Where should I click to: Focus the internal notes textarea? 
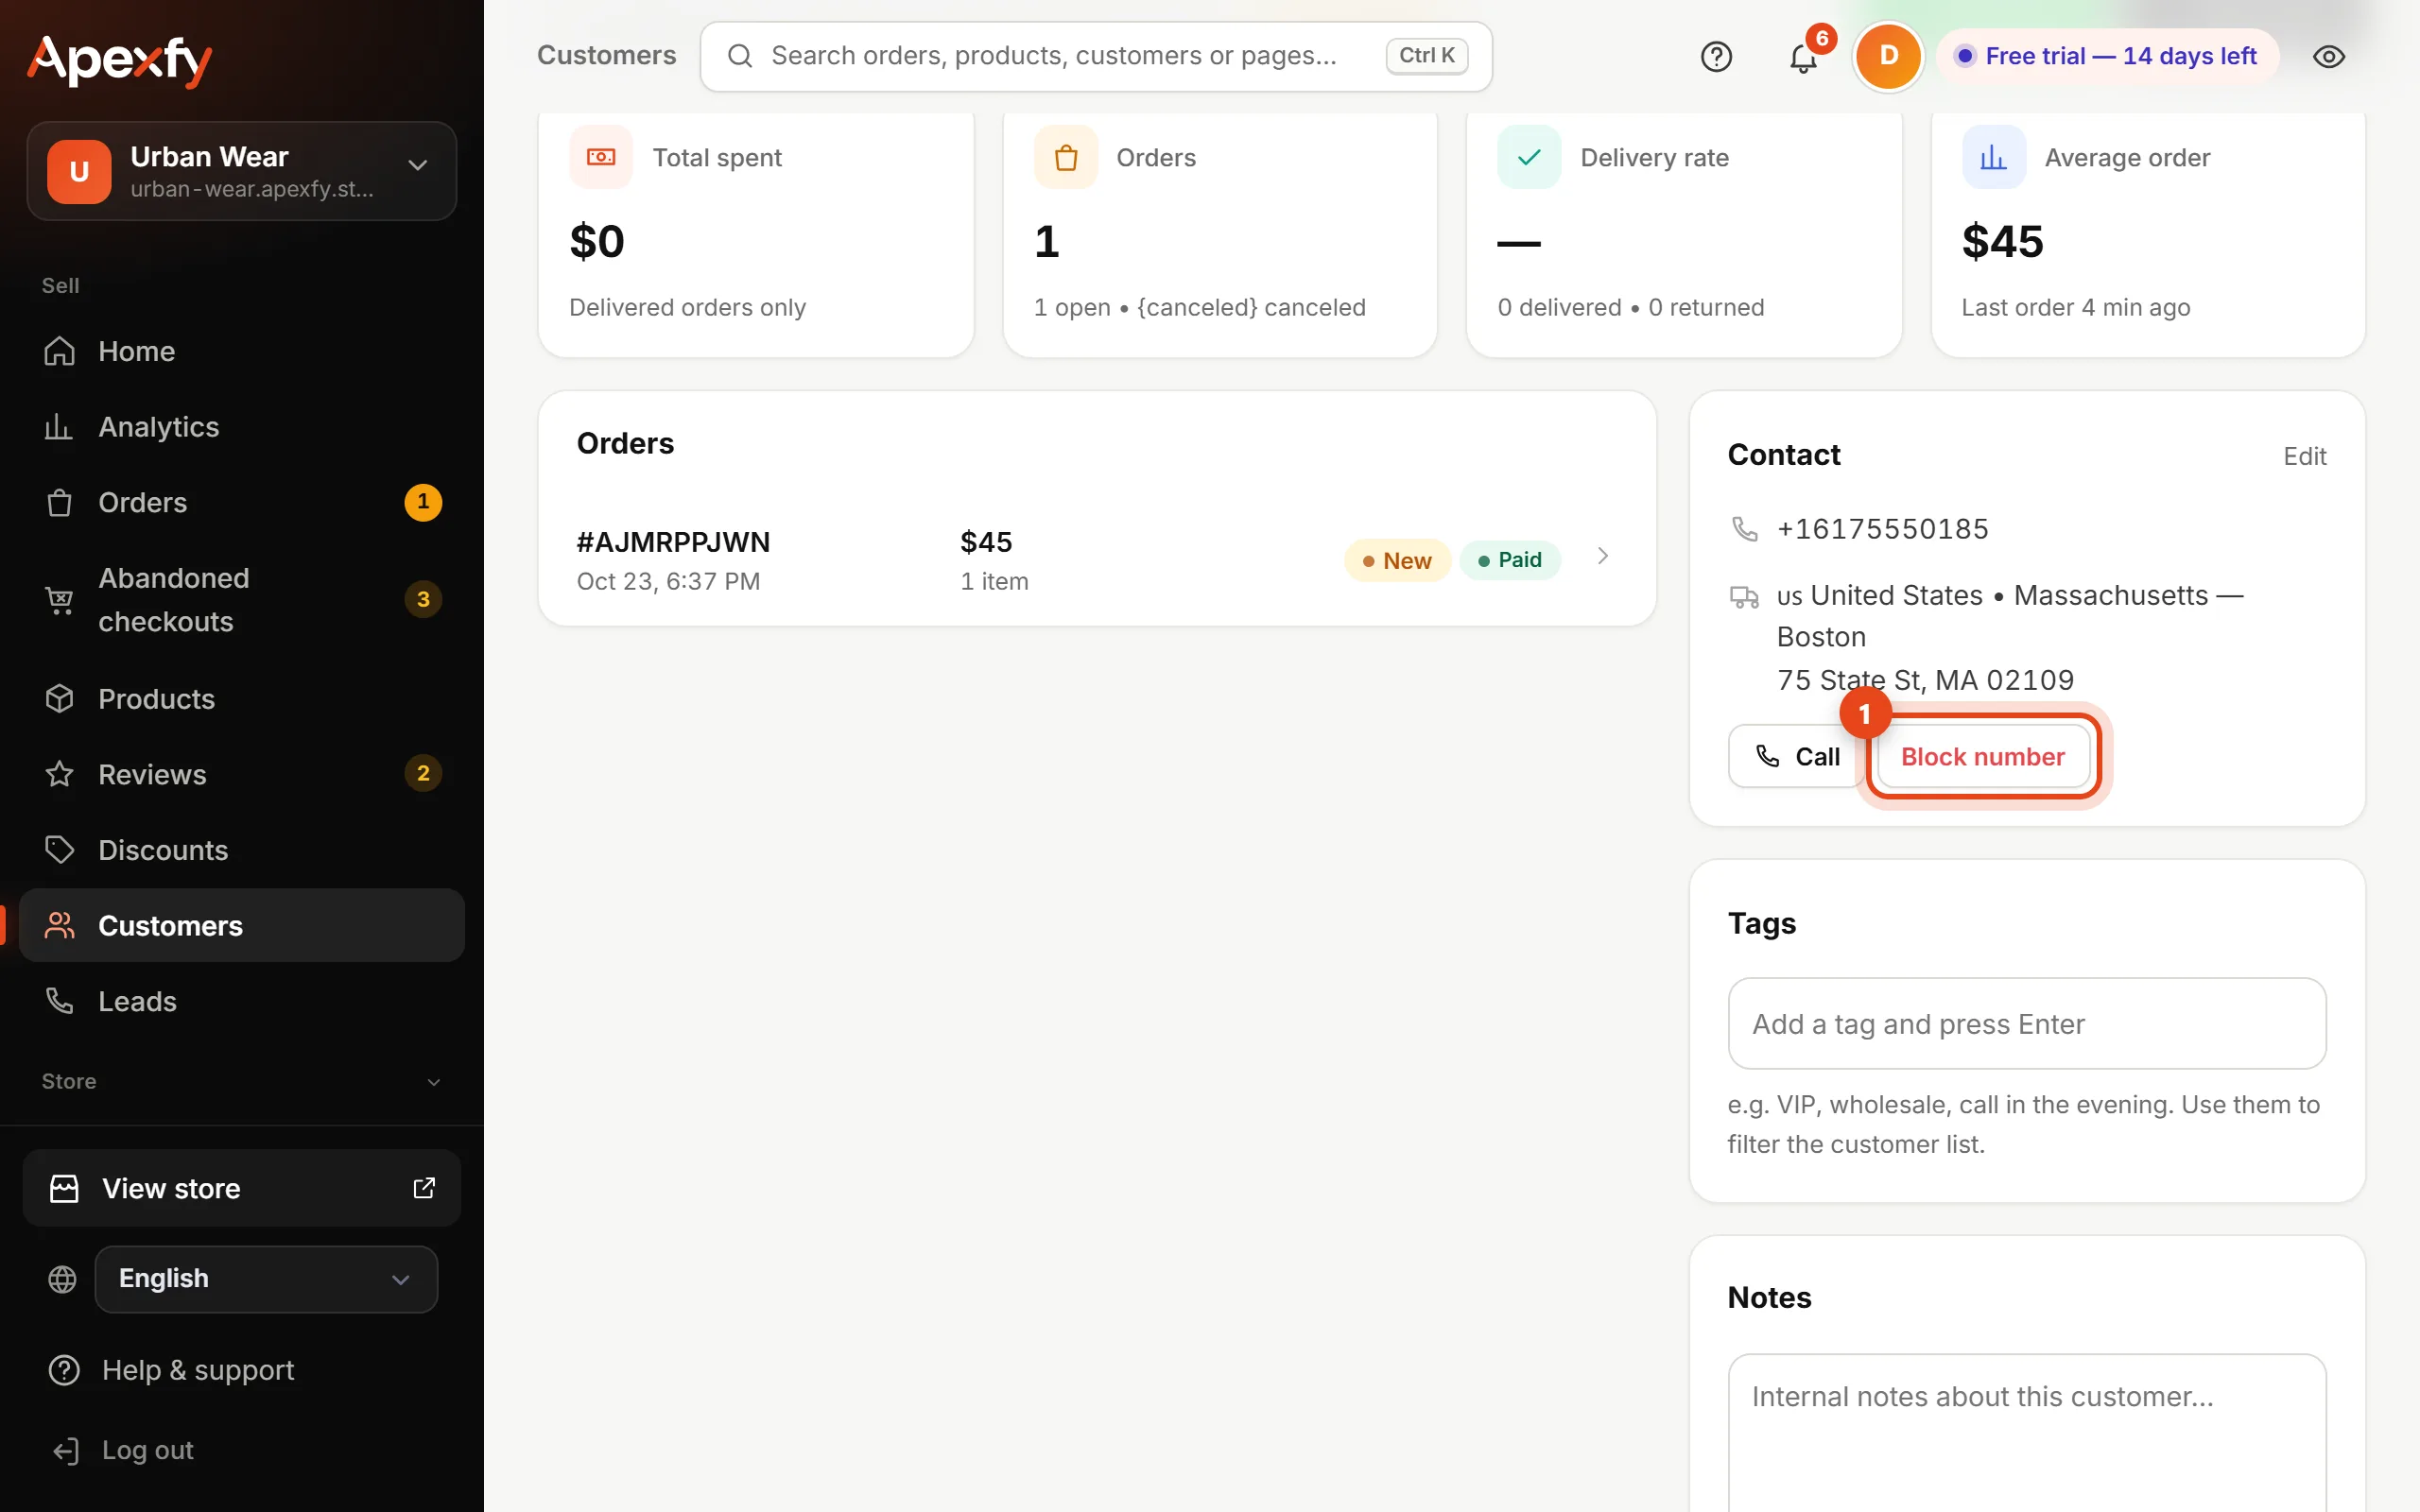click(2027, 1434)
